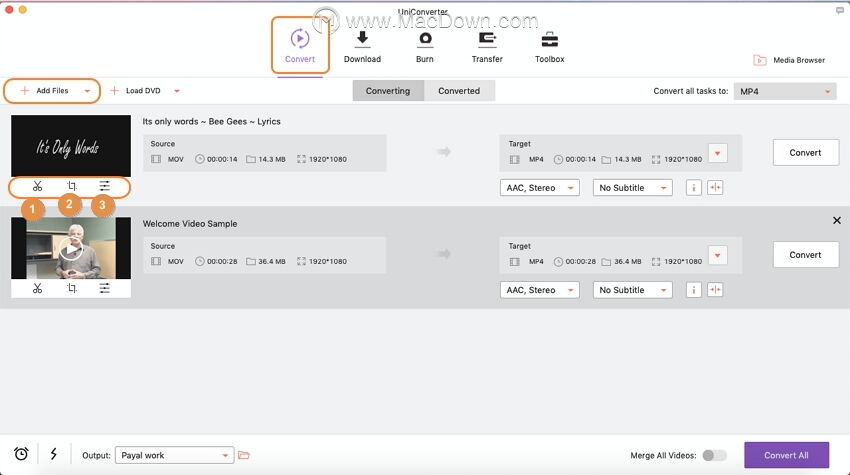Click the scissors trim icon under first video
Image resolution: width=850 pixels, height=475 pixels.
point(37,186)
